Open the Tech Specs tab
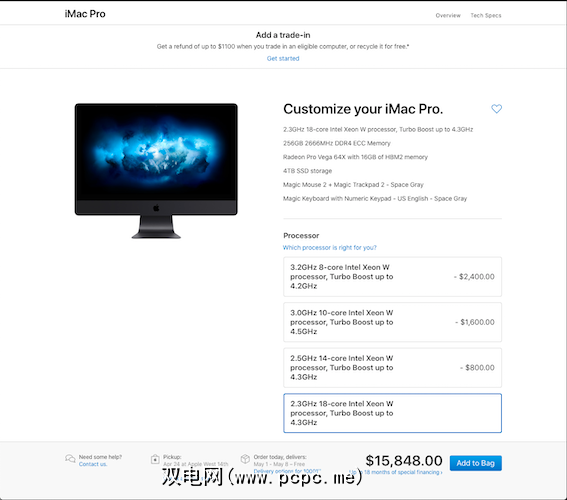Viewport: 567px width, 500px height. click(x=486, y=15)
